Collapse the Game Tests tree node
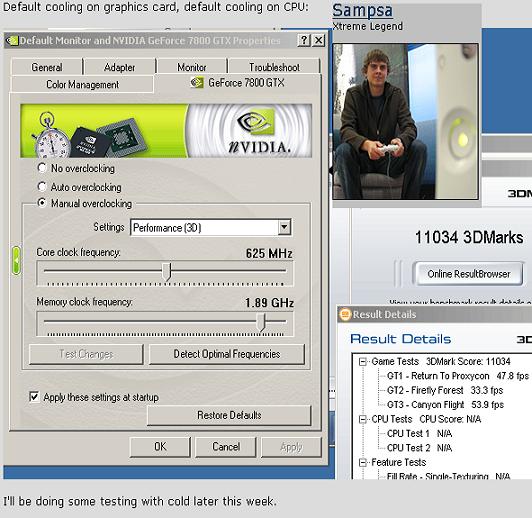This screenshot has width=532, height=518. pyautogui.click(x=363, y=362)
